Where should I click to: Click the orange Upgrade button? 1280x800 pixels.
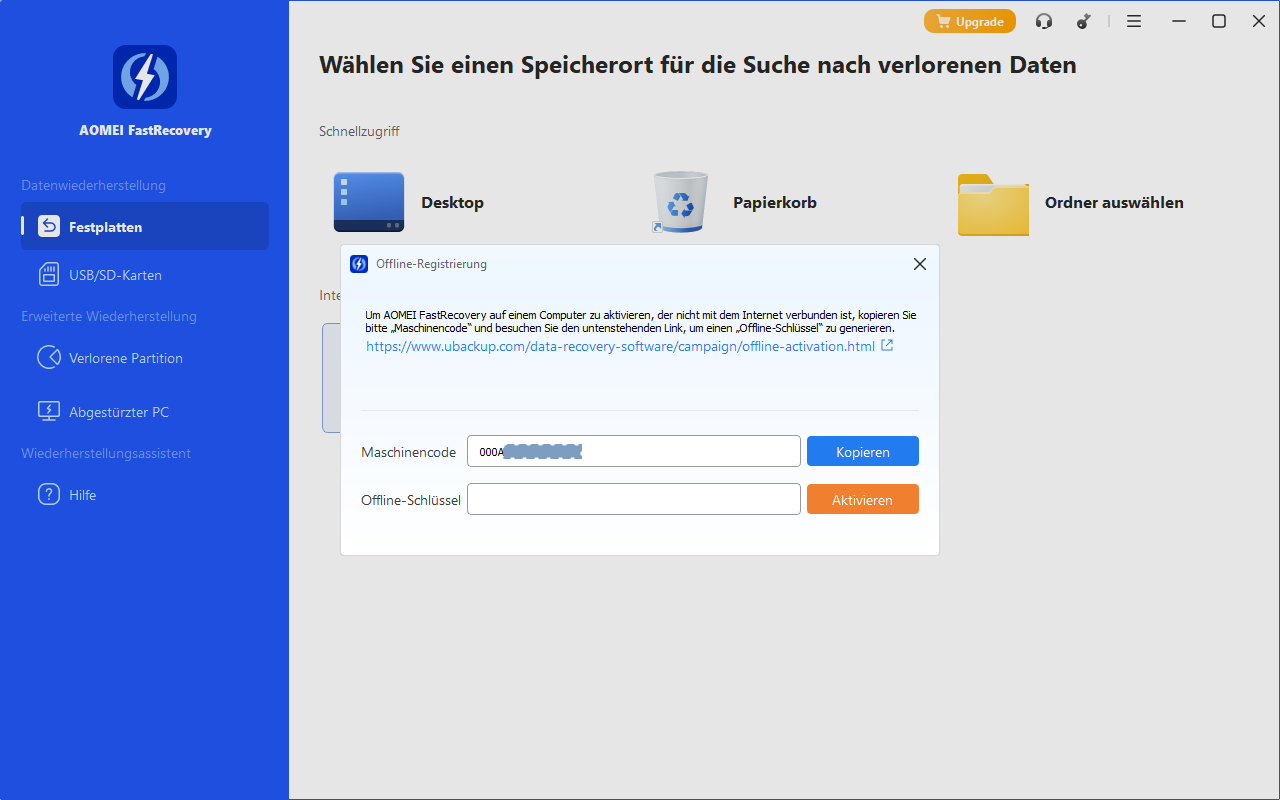pos(970,21)
